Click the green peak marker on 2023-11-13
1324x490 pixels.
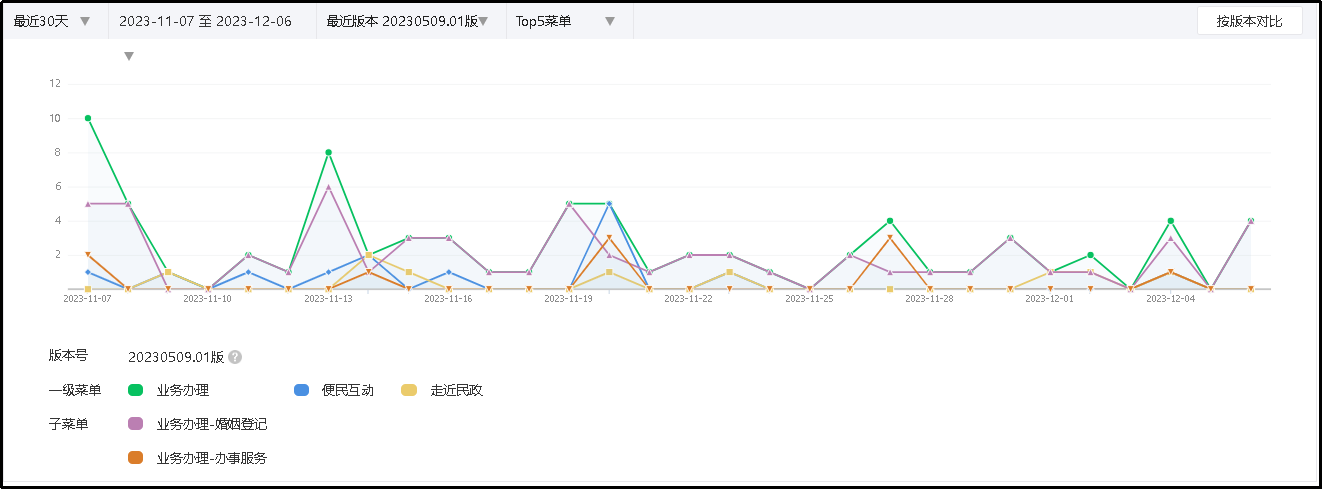tap(328, 152)
